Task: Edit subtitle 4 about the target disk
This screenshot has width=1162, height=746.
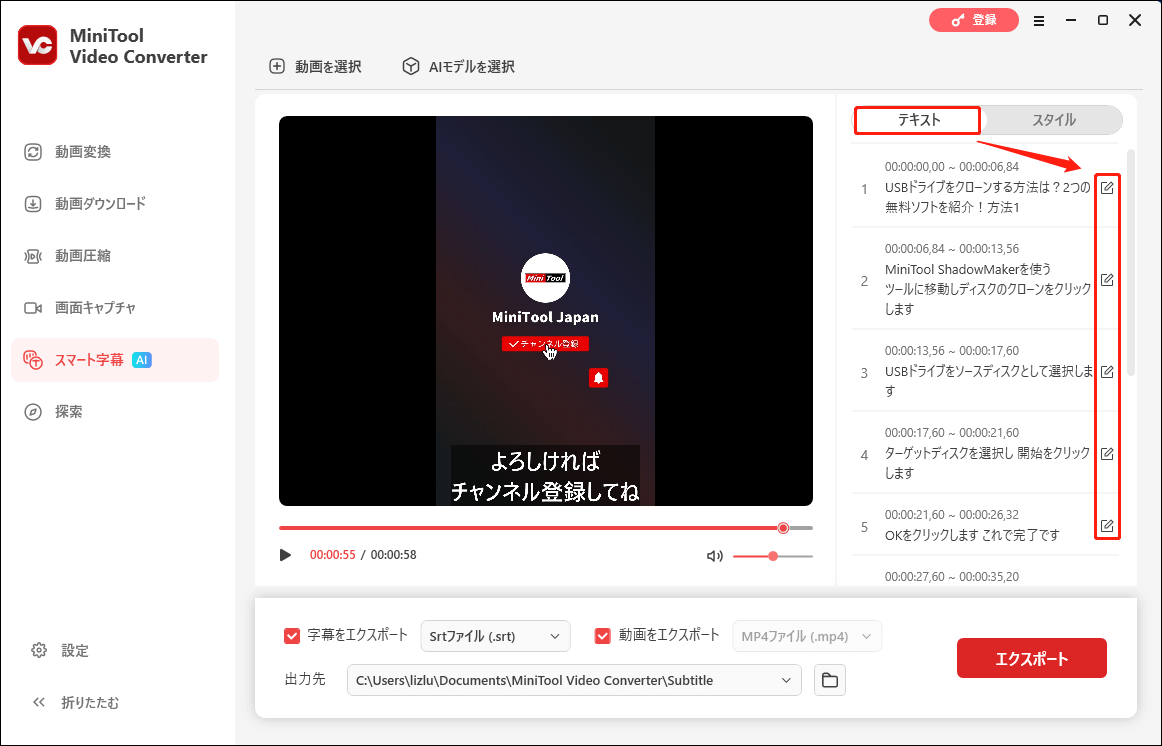Action: pyautogui.click(x=1106, y=453)
